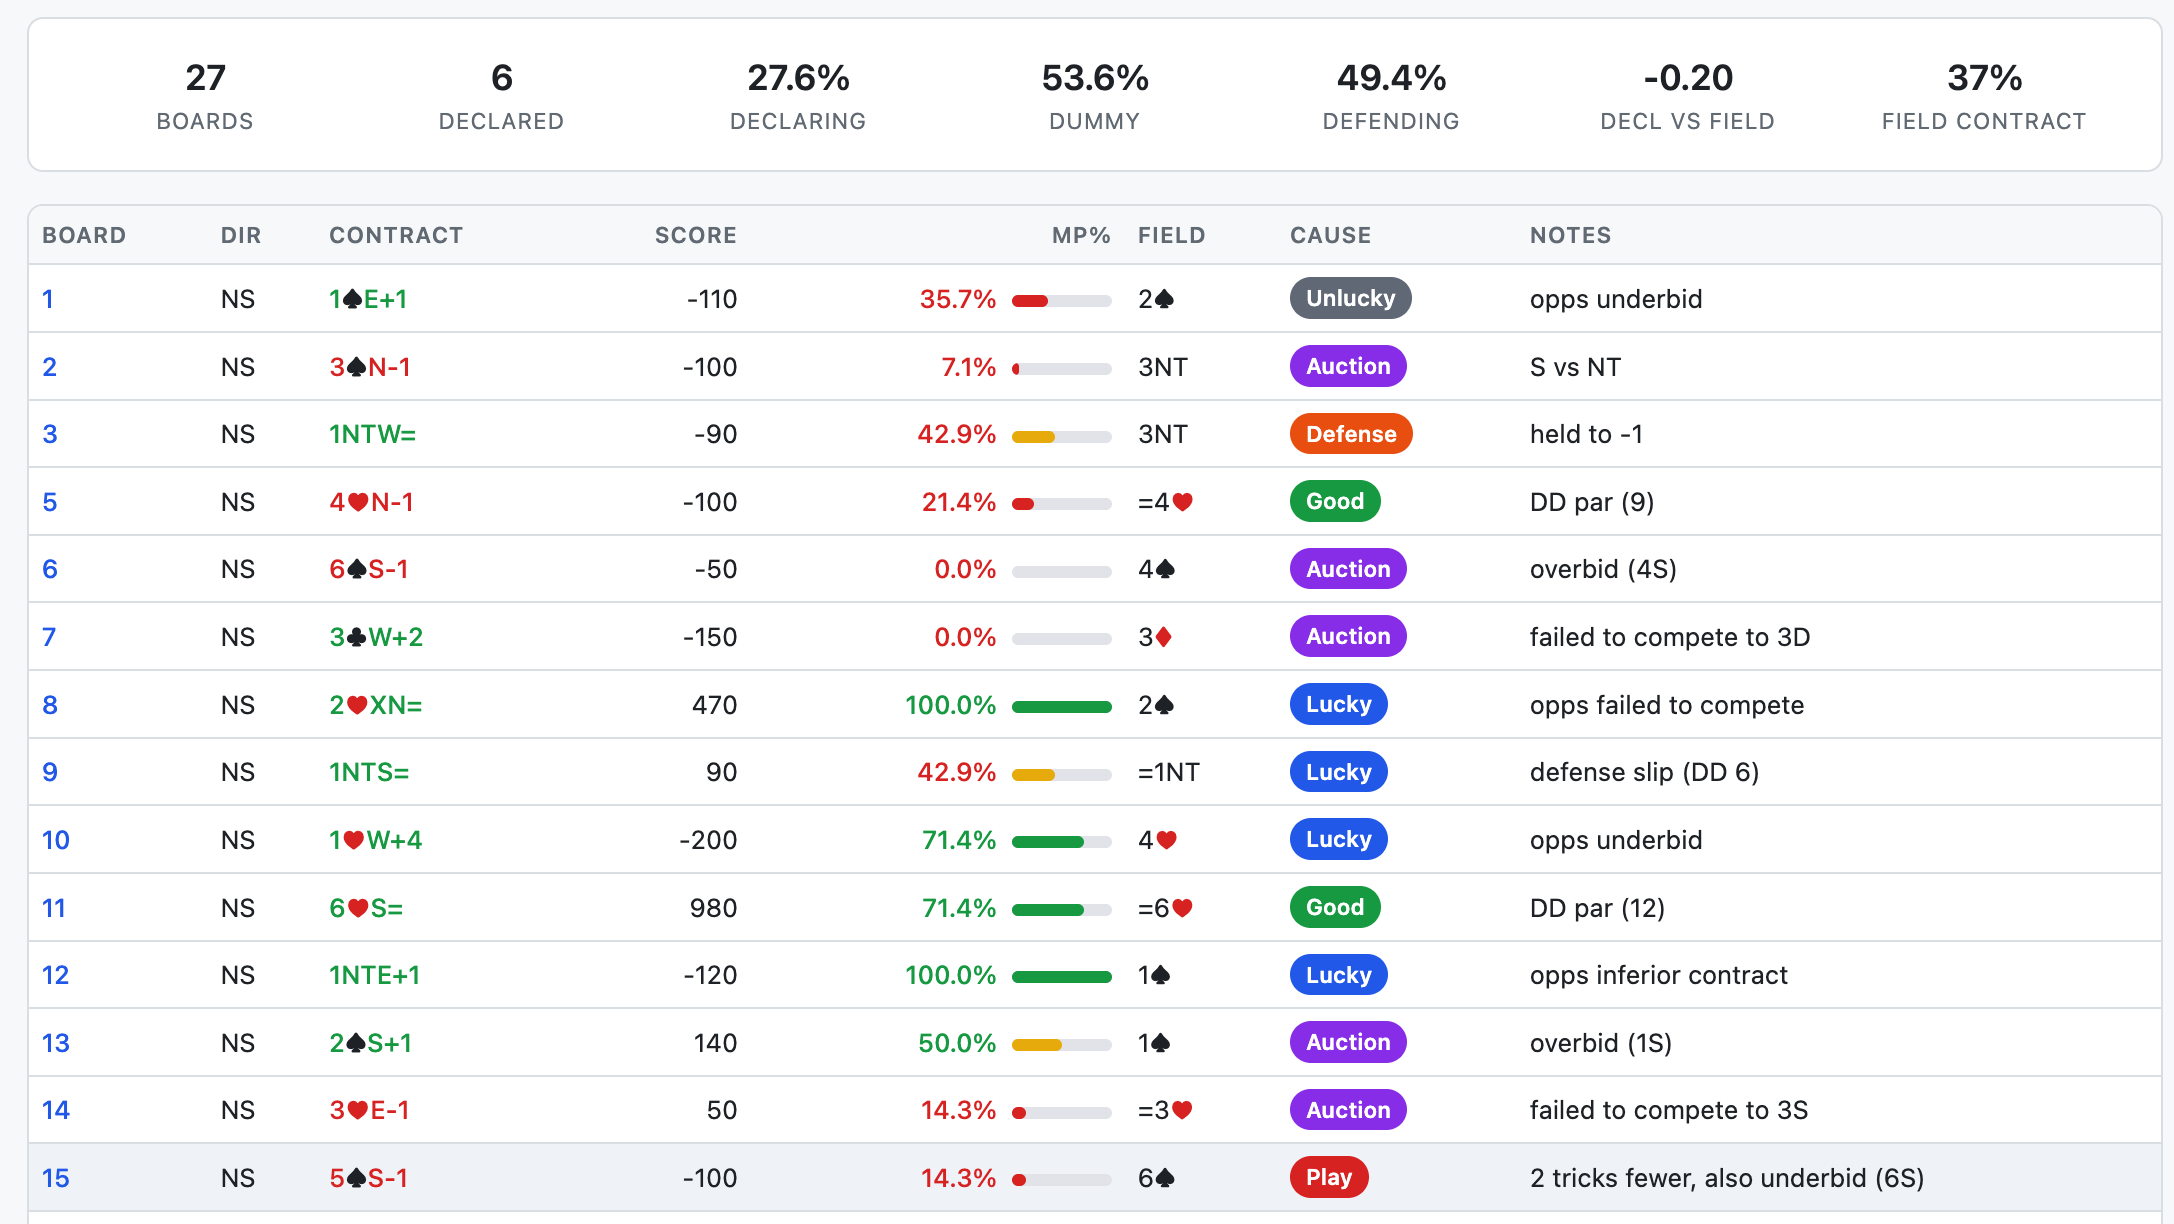2174x1224 pixels.
Task: Click board 8 number link
Action: pos(50,705)
